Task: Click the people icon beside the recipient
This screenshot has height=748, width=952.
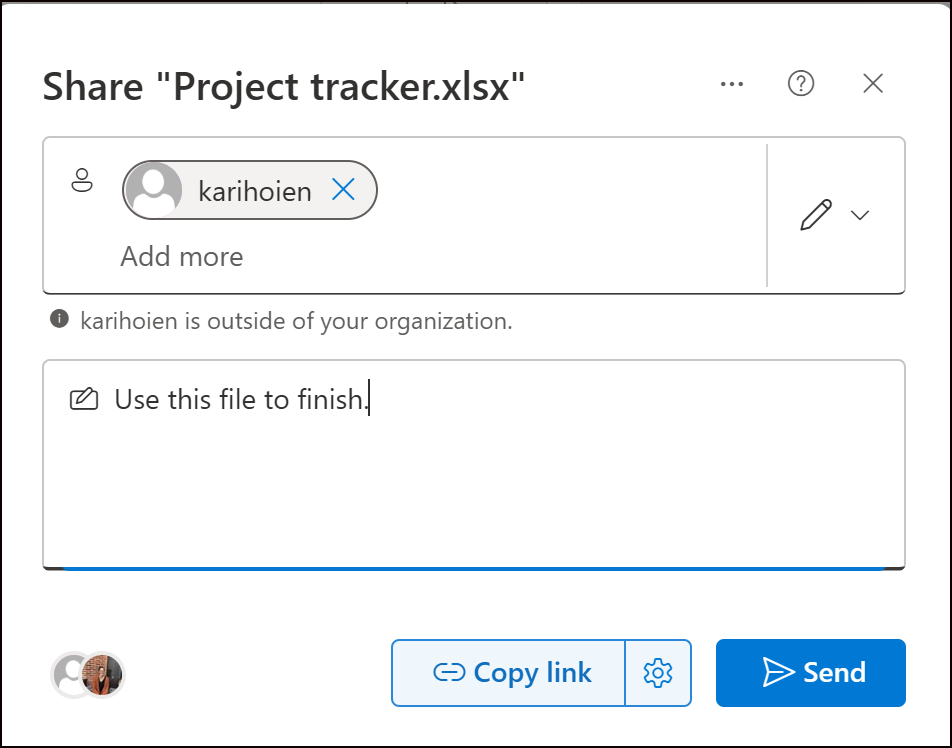Action: click(81, 181)
